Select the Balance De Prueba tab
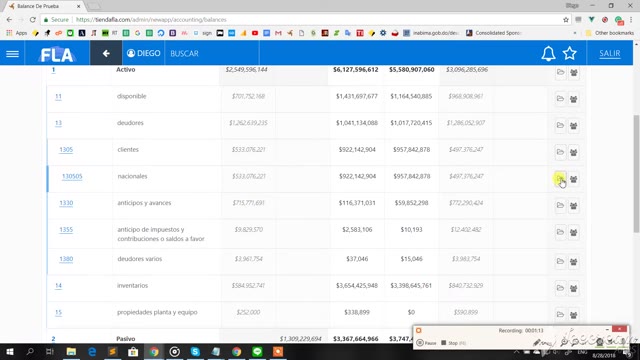This screenshot has height=360, width=640. point(45,6)
